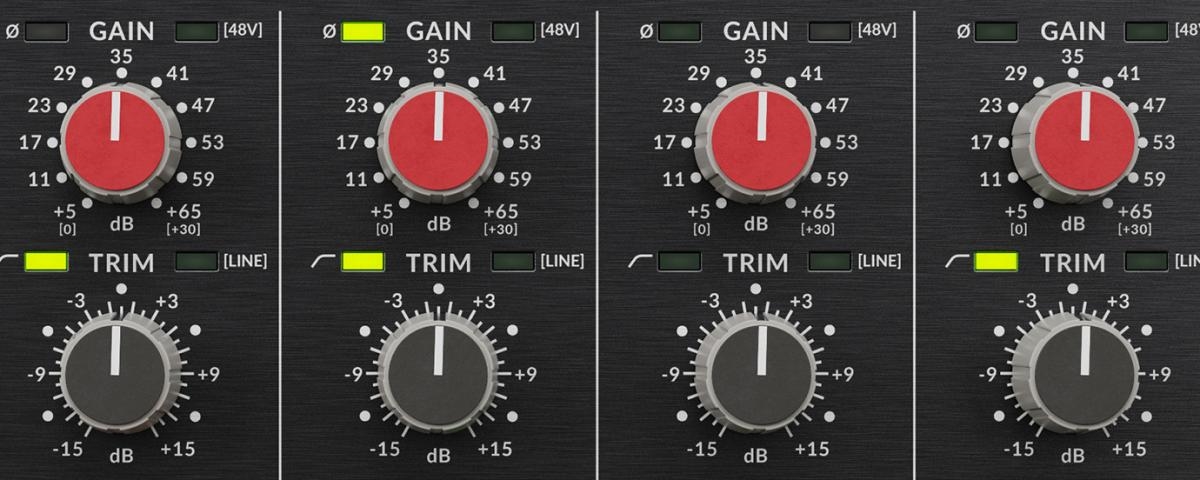1200x480 pixels.
Task: Toggle phase invert on fourth channel
Action: [996, 31]
